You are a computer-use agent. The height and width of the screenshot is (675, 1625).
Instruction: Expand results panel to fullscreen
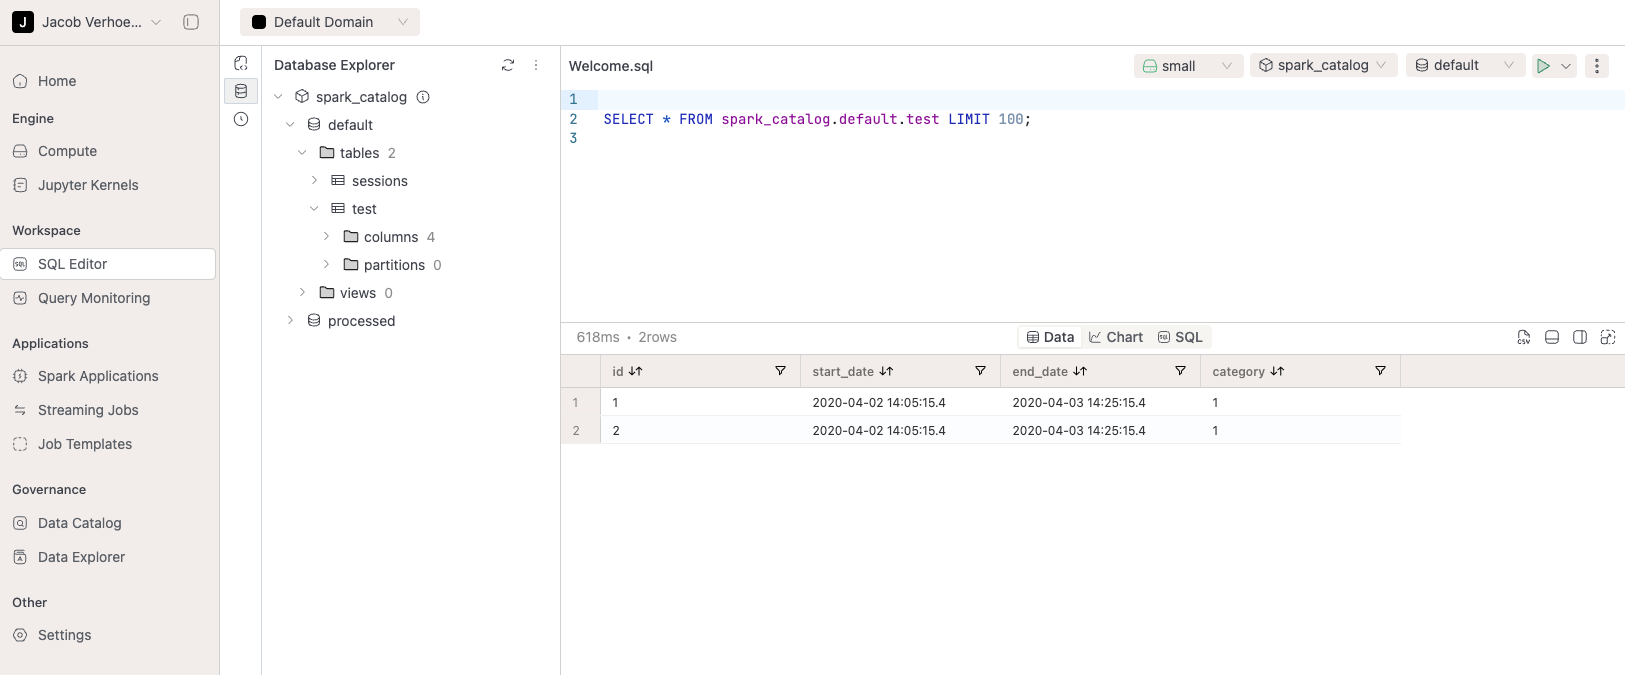pyautogui.click(x=1607, y=337)
